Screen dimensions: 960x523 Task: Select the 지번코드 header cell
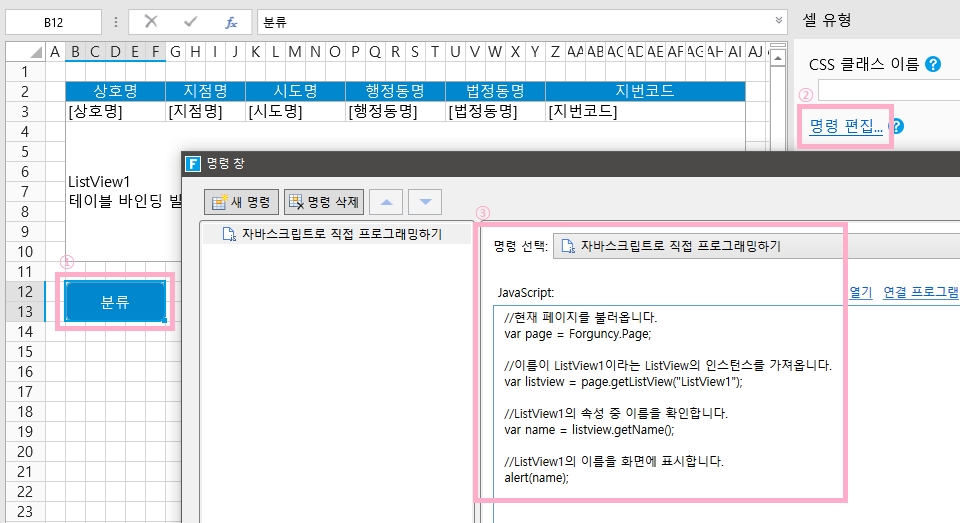[x=645, y=91]
